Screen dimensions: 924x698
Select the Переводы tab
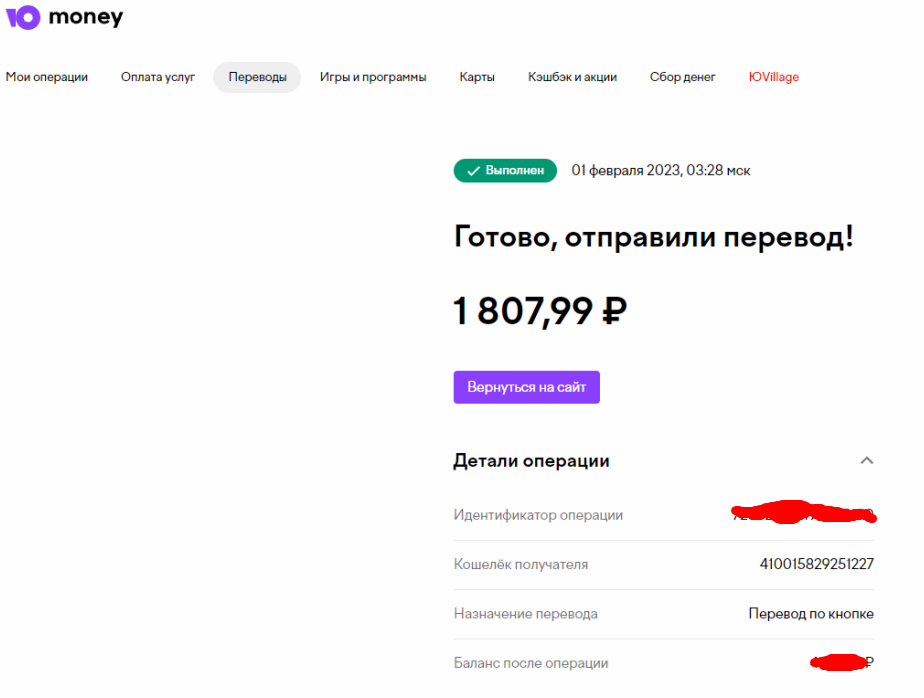point(257,77)
